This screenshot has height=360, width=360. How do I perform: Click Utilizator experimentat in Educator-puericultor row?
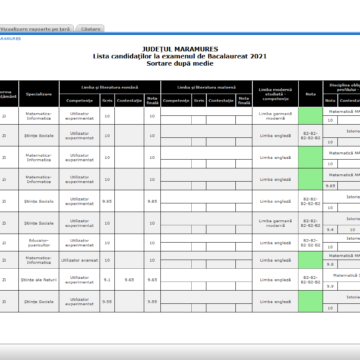click(x=79, y=243)
